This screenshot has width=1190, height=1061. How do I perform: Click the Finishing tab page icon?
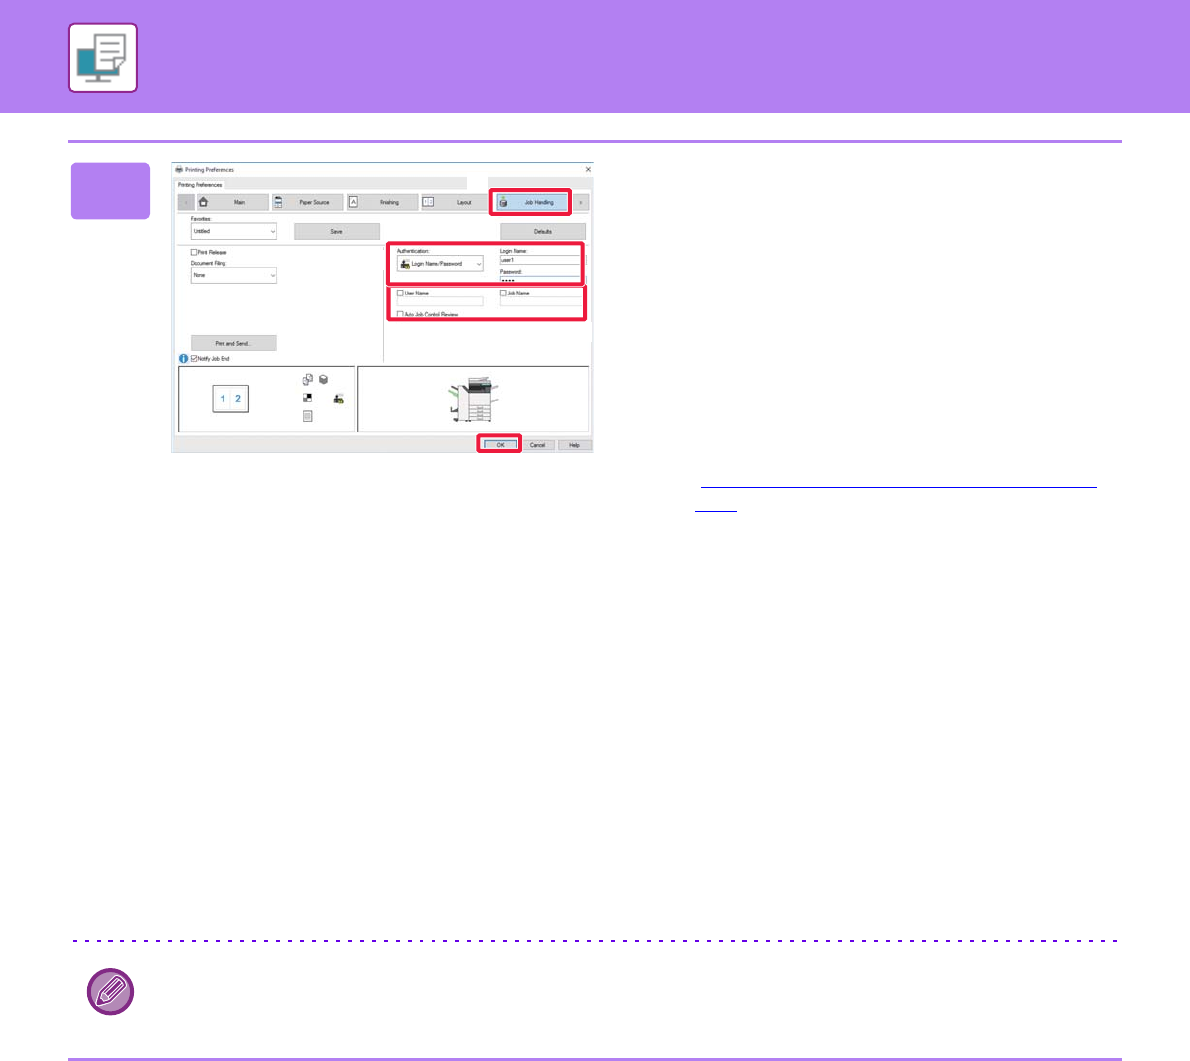353,202
